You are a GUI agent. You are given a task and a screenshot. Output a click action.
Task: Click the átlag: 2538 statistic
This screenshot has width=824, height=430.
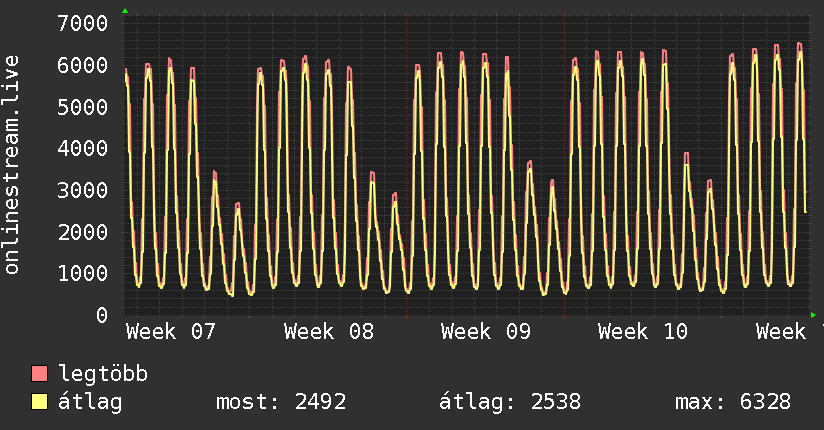point(510,402)
